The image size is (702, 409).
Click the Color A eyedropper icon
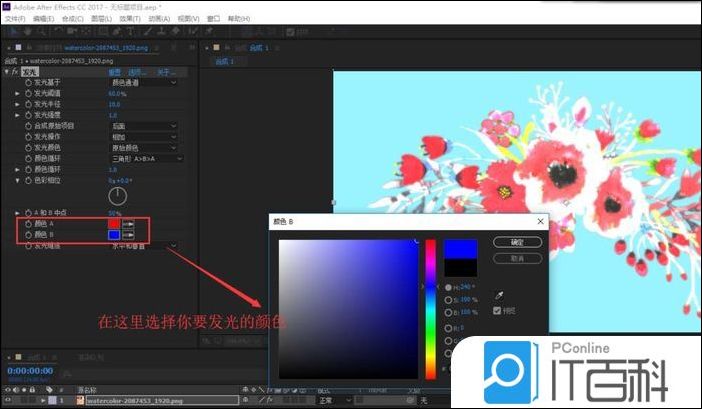coord(128,224)
